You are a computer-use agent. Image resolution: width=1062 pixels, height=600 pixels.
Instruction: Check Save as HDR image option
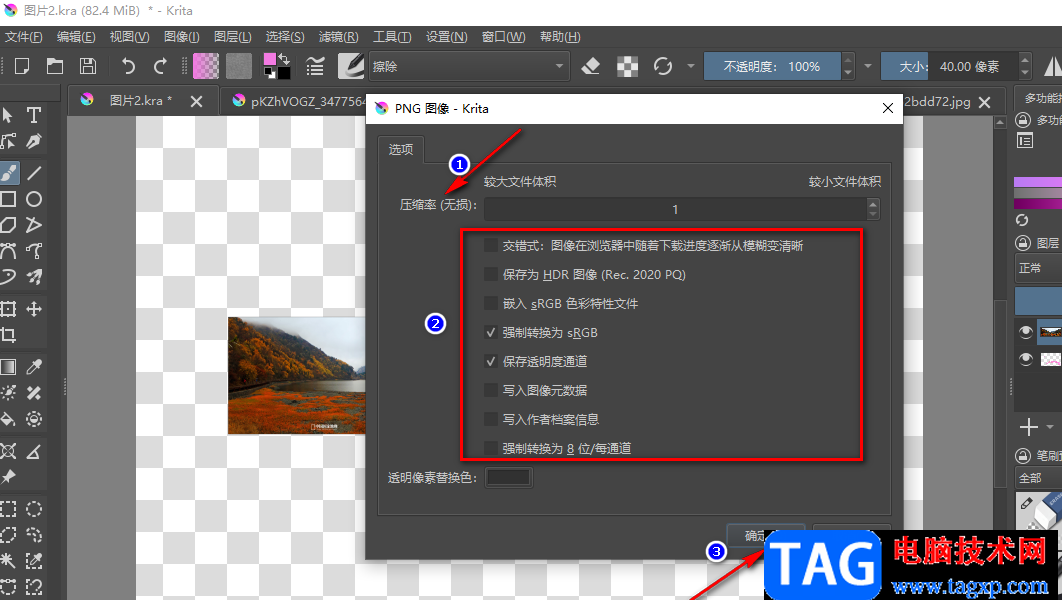pos(491,274)
